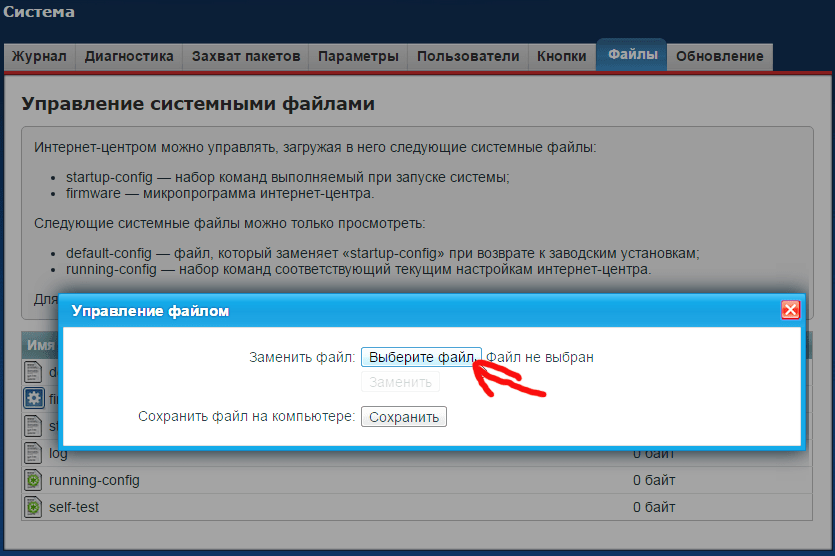Click the disabled Заменить button
The width and height of the screenshot is (835, 556).
point(400,382)
